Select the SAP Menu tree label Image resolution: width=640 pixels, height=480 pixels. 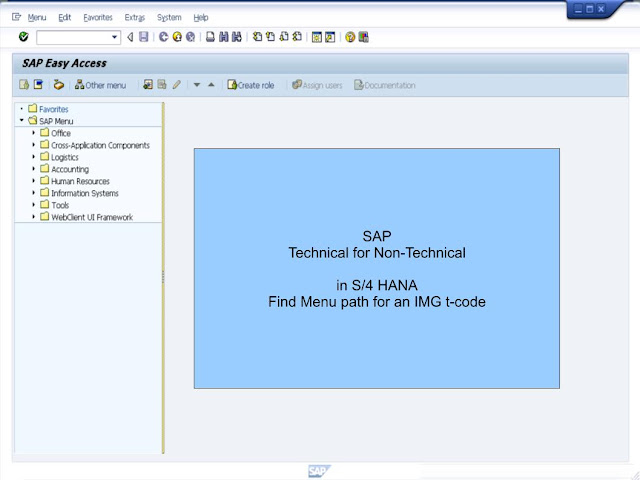click(56, 121)
